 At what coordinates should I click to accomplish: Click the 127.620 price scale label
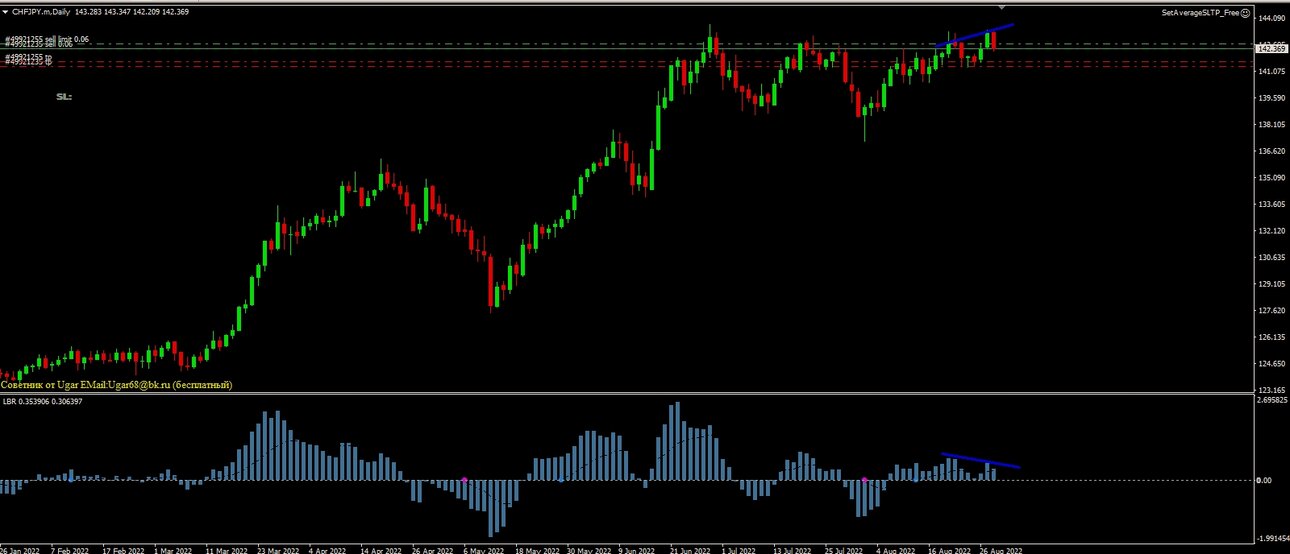1272,310
